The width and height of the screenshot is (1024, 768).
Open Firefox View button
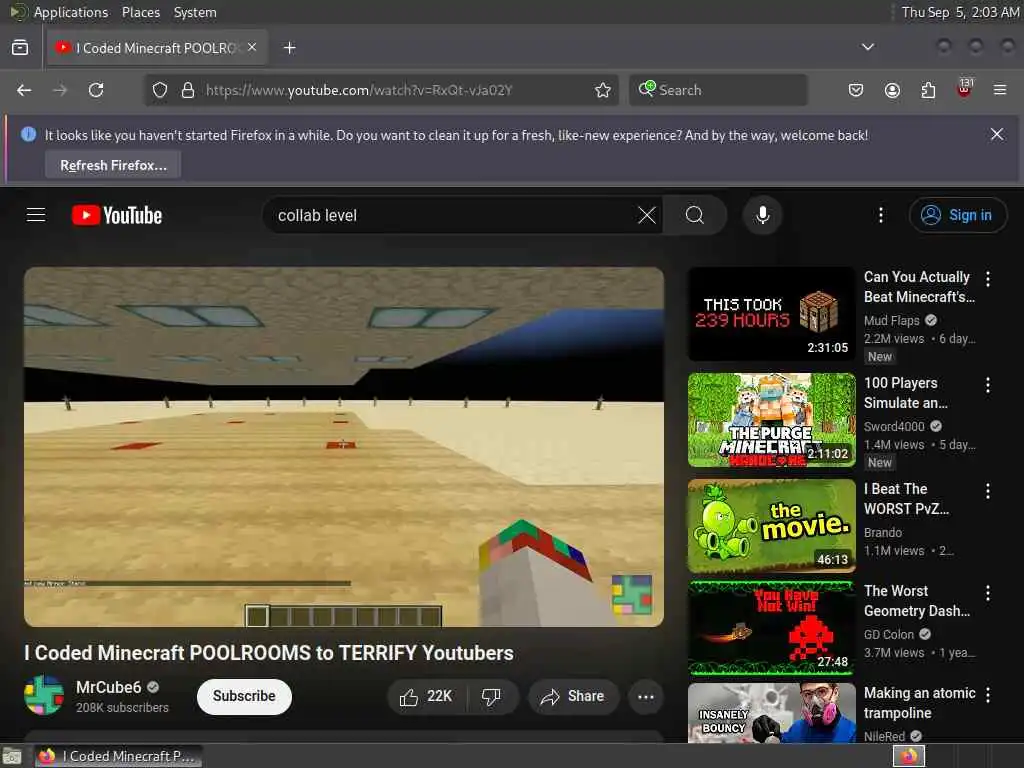coord(20,48)
